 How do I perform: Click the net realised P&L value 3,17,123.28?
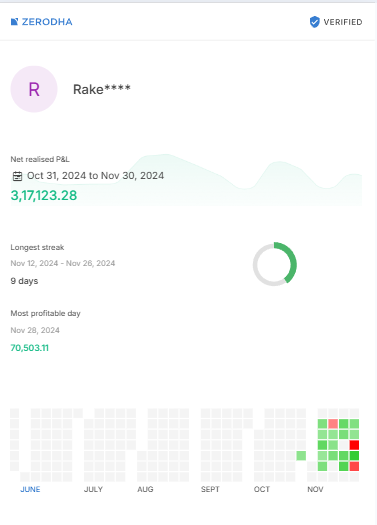44,196
